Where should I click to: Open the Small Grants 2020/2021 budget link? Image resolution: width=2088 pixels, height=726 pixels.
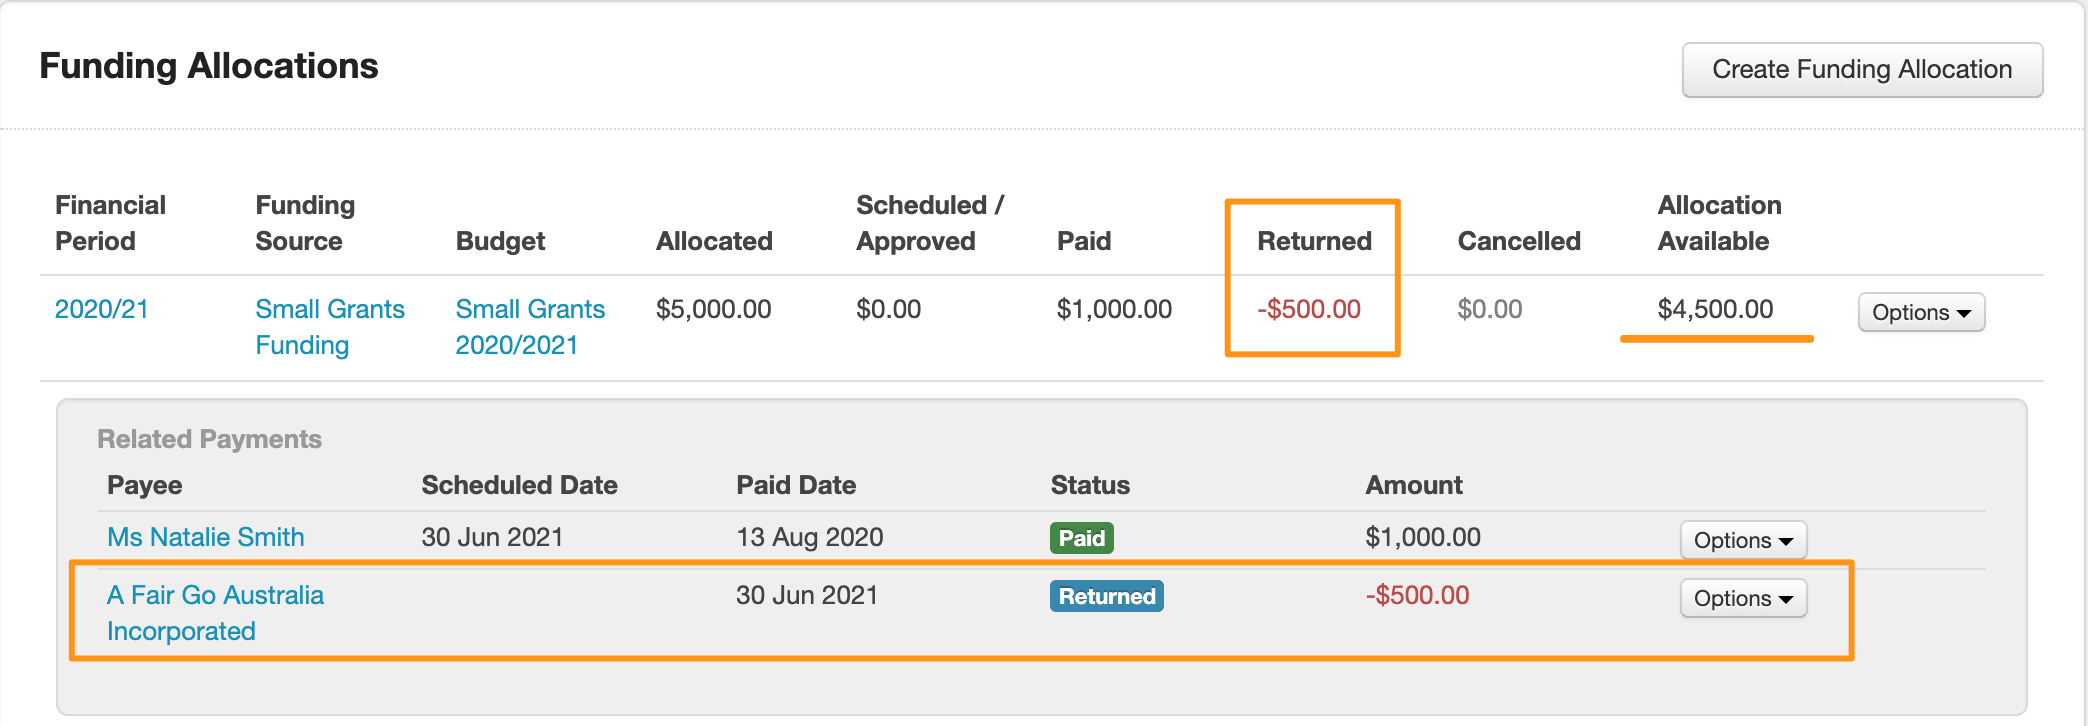[x=529, y=326]
